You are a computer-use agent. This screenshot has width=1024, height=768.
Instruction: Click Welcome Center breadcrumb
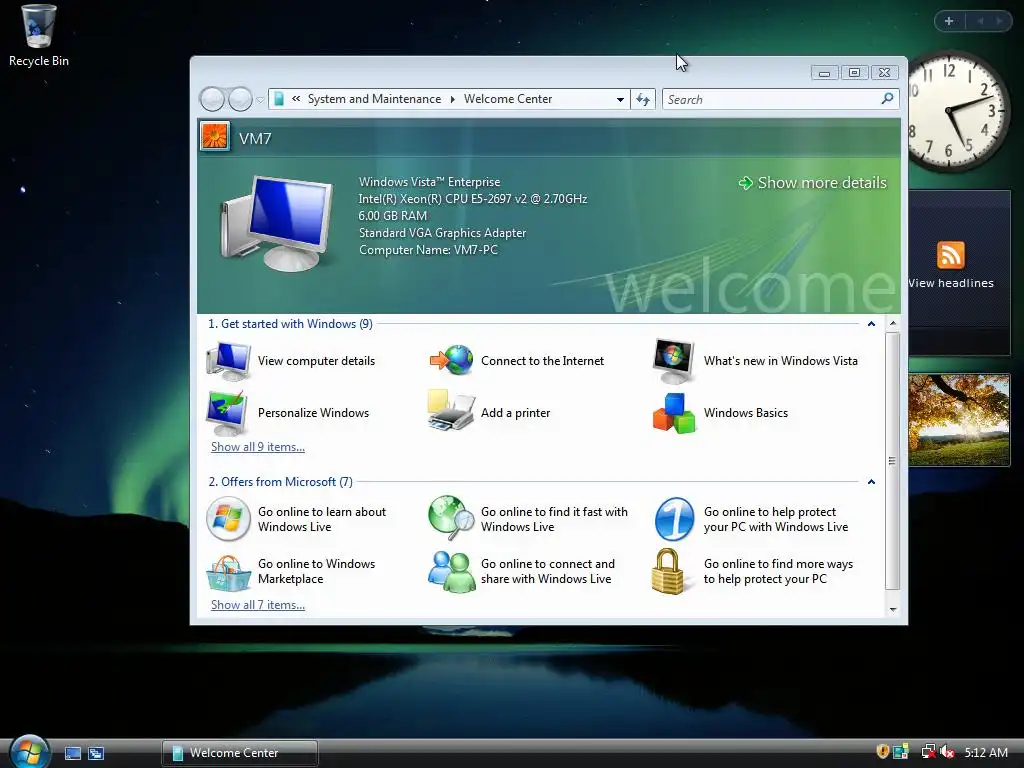point(508,99)
